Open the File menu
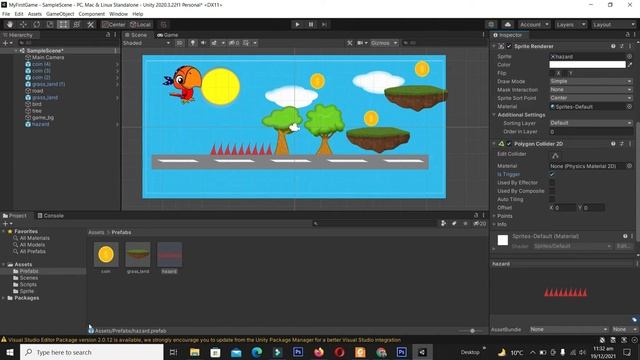The width and height of the screenshot is (640, 360). pos(6,14)
